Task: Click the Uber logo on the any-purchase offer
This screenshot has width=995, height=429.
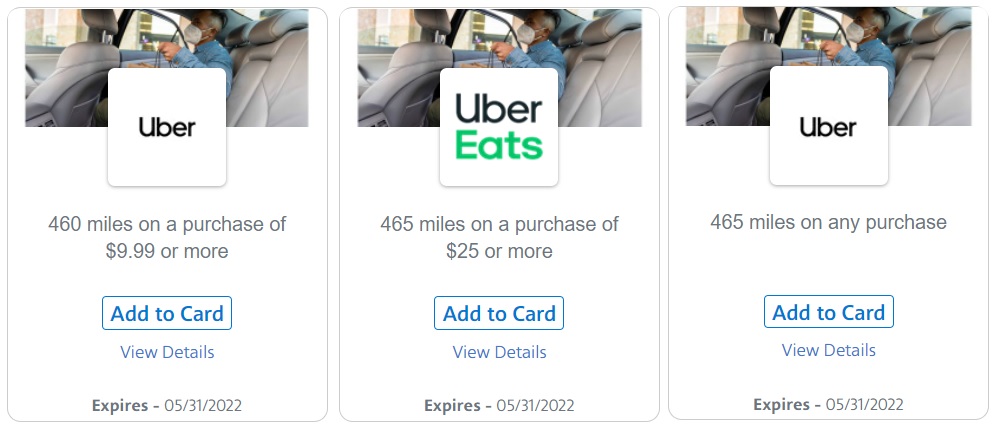Action: pyautogui.click(x=828, y=127)
